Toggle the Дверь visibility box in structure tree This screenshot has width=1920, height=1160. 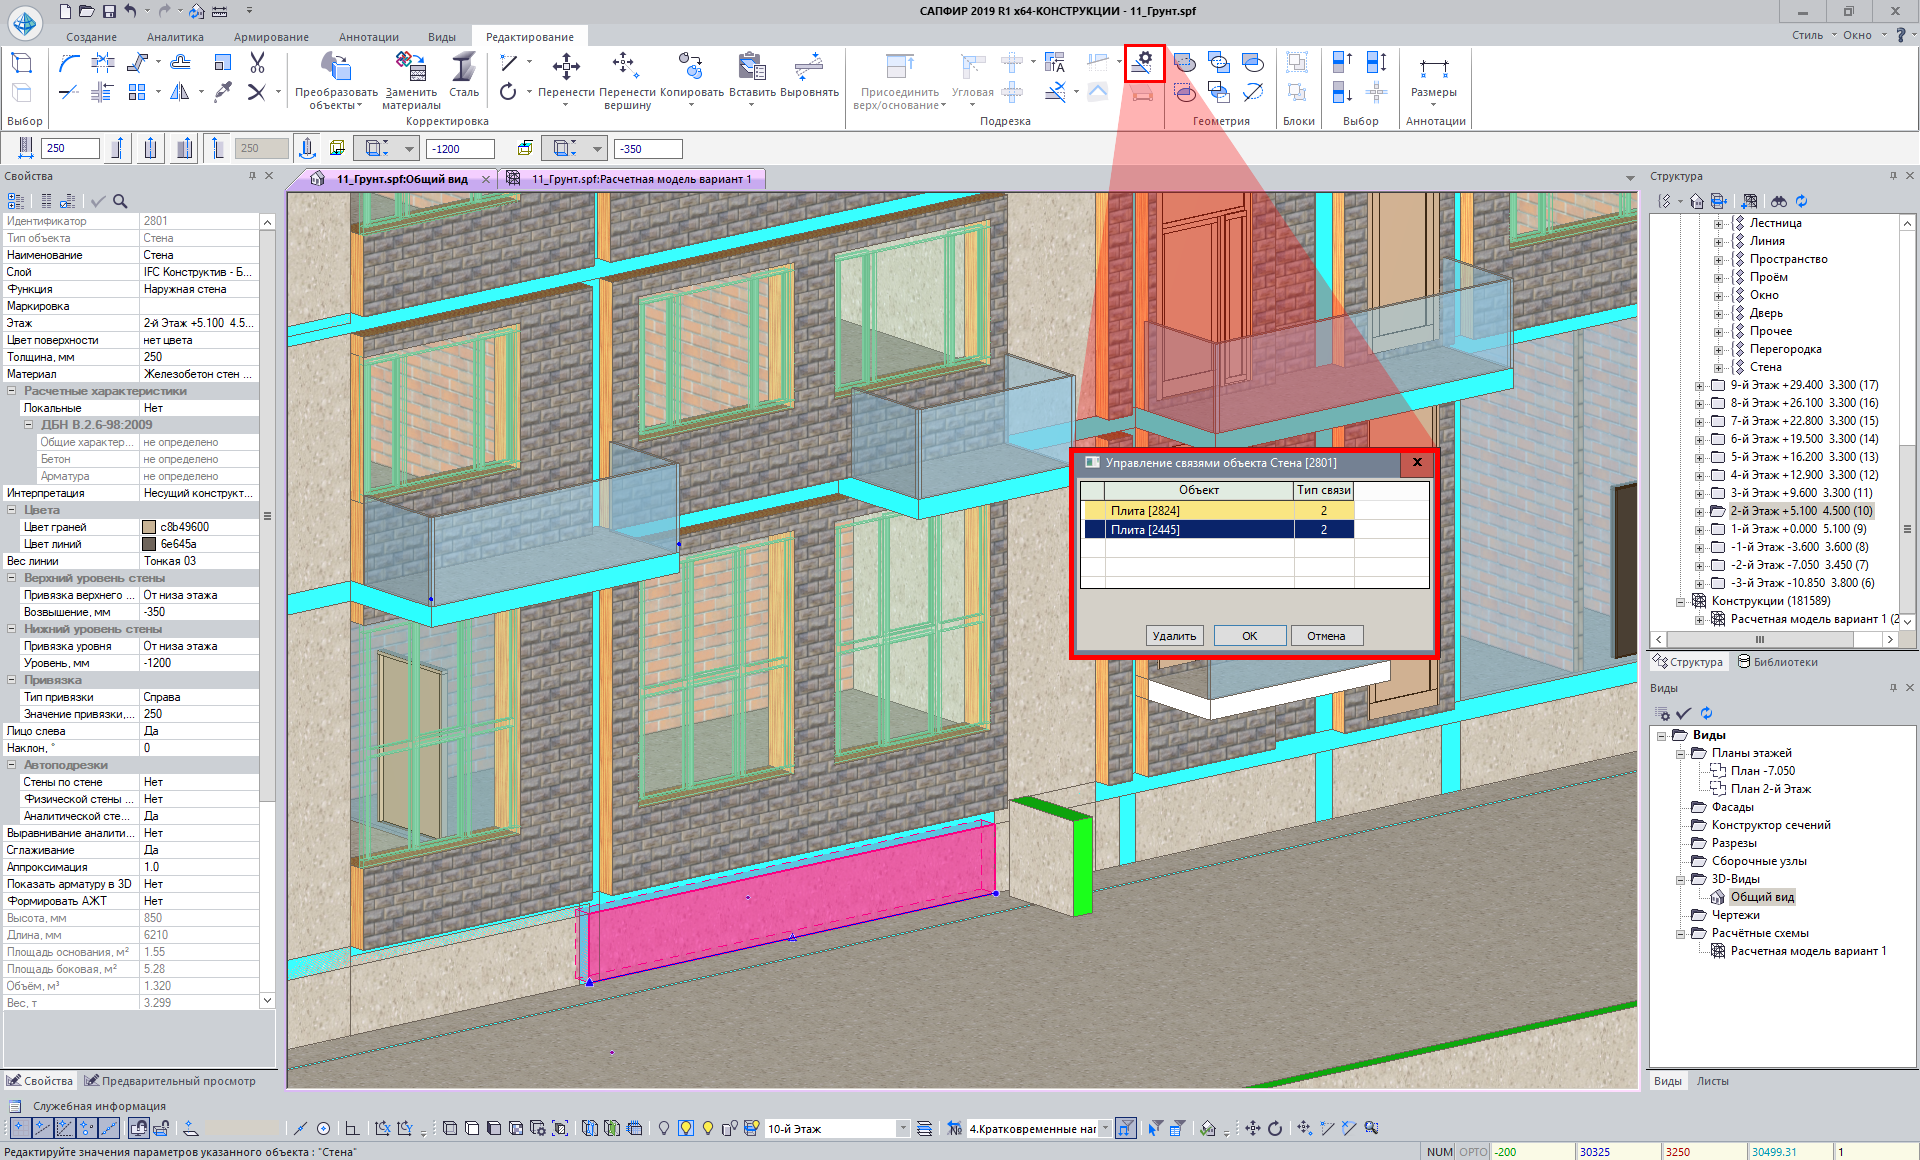tap(1738, 313)
